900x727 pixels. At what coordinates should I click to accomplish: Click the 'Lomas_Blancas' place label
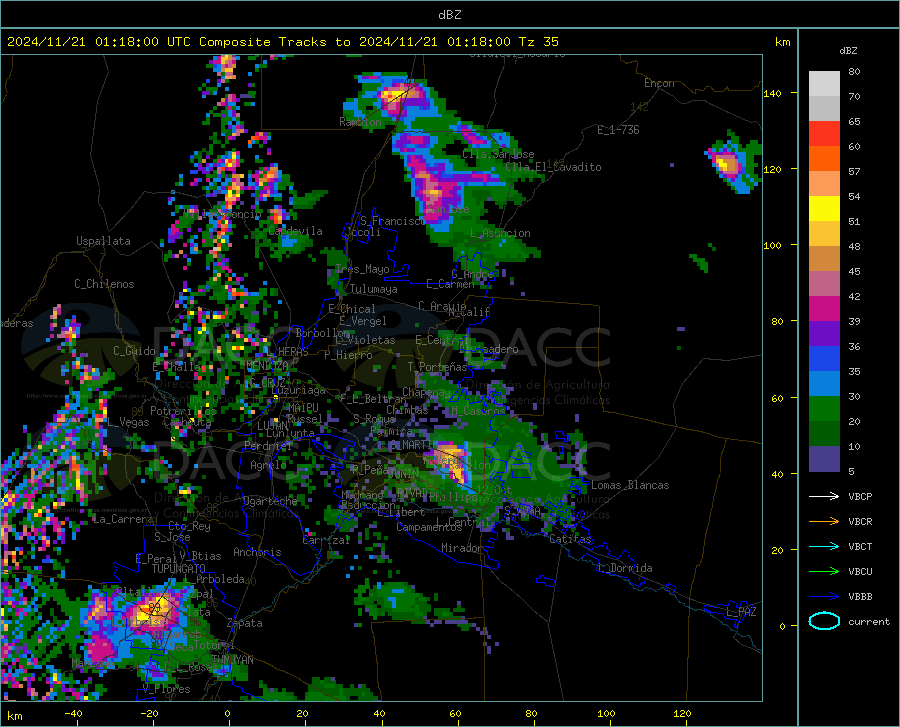(630, 485)
